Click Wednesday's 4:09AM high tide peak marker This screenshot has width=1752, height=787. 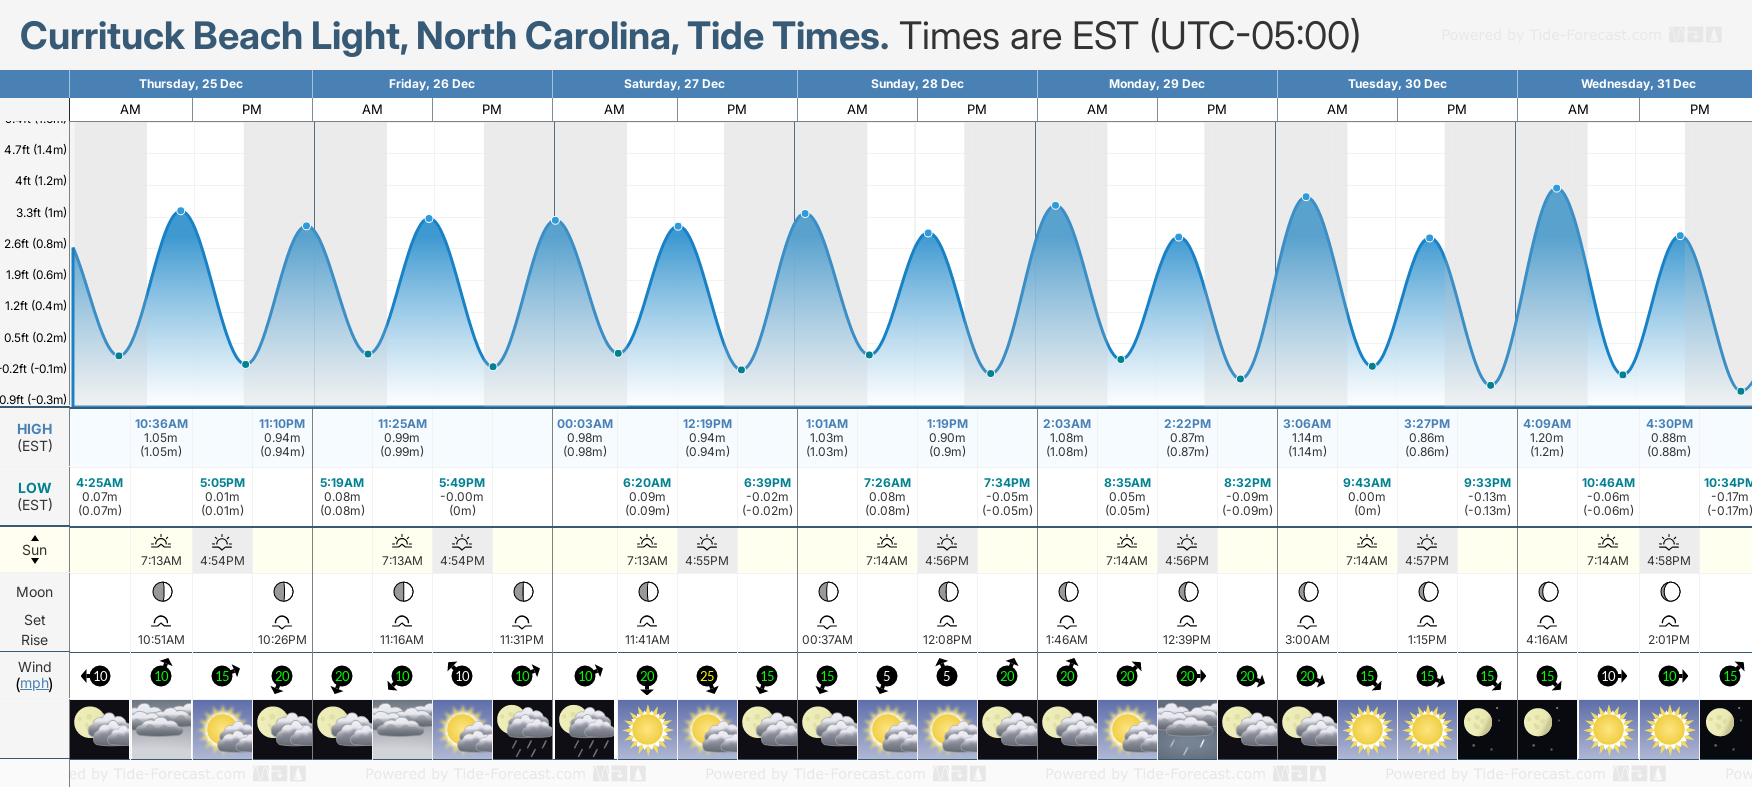[1556, 189]
